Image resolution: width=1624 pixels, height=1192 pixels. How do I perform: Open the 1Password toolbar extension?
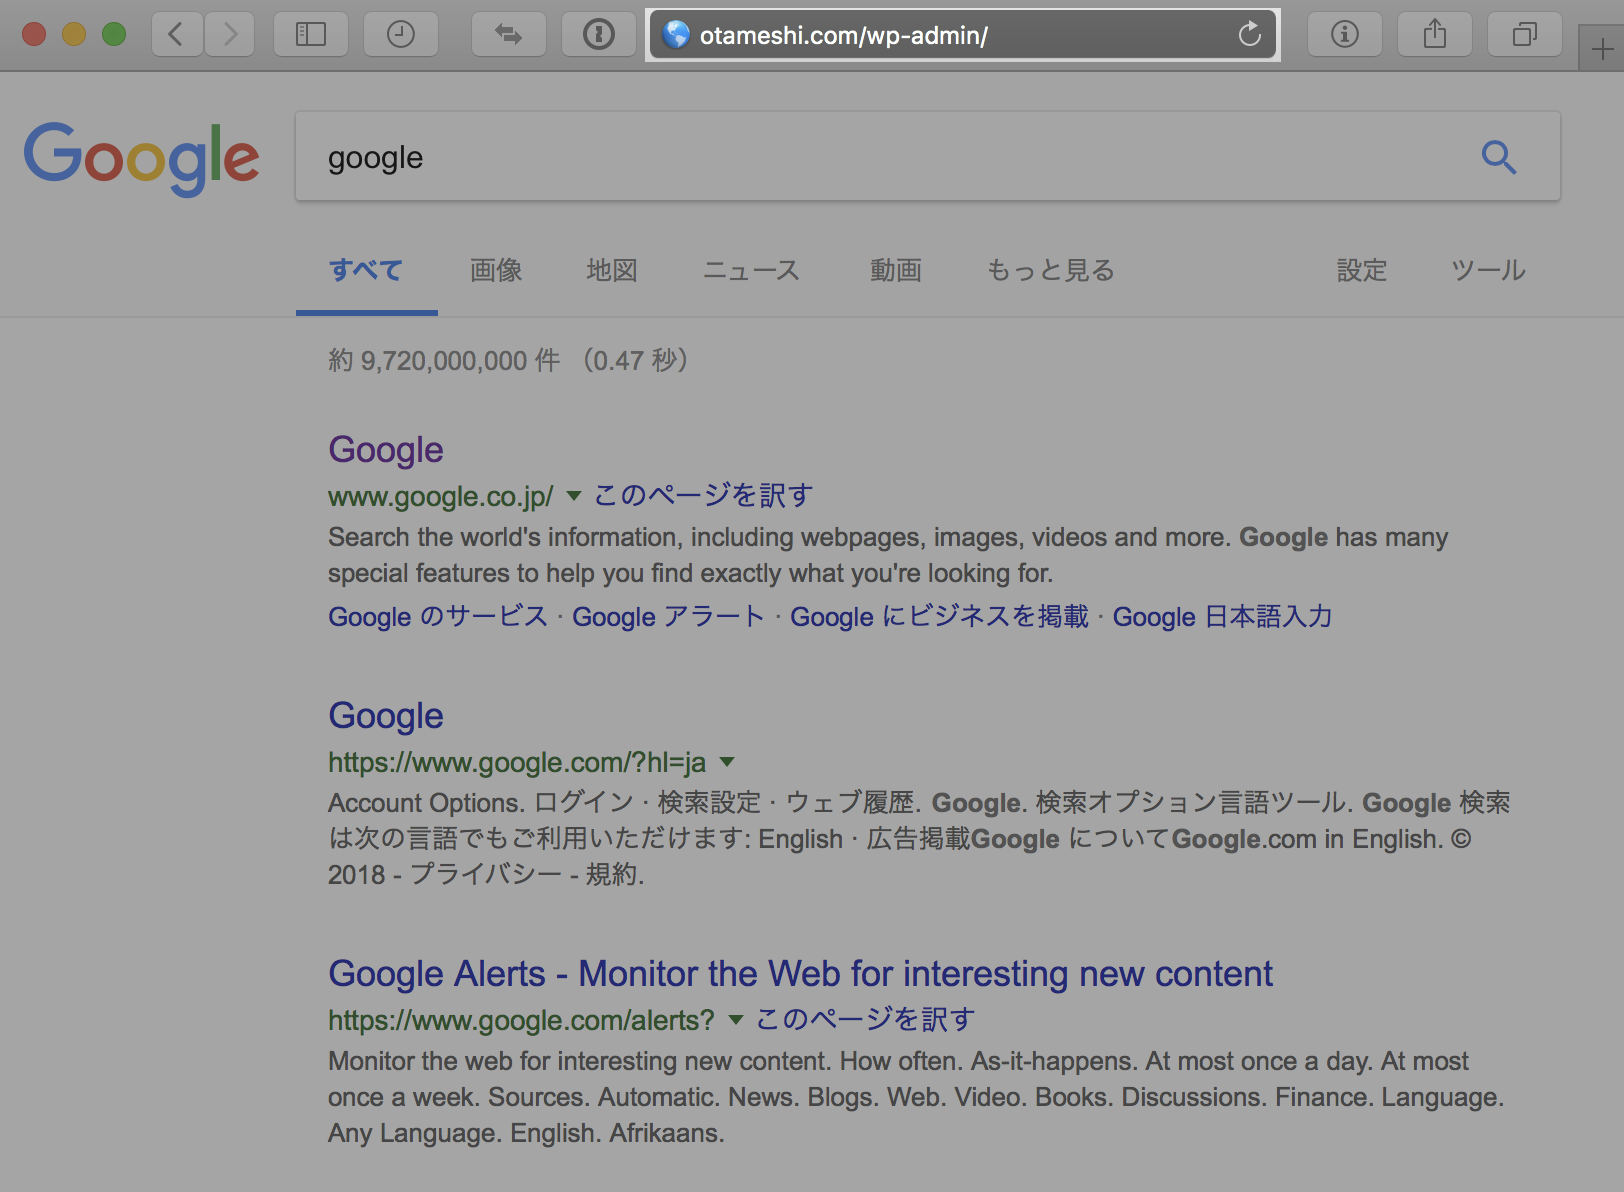click(x=598, y=35)
